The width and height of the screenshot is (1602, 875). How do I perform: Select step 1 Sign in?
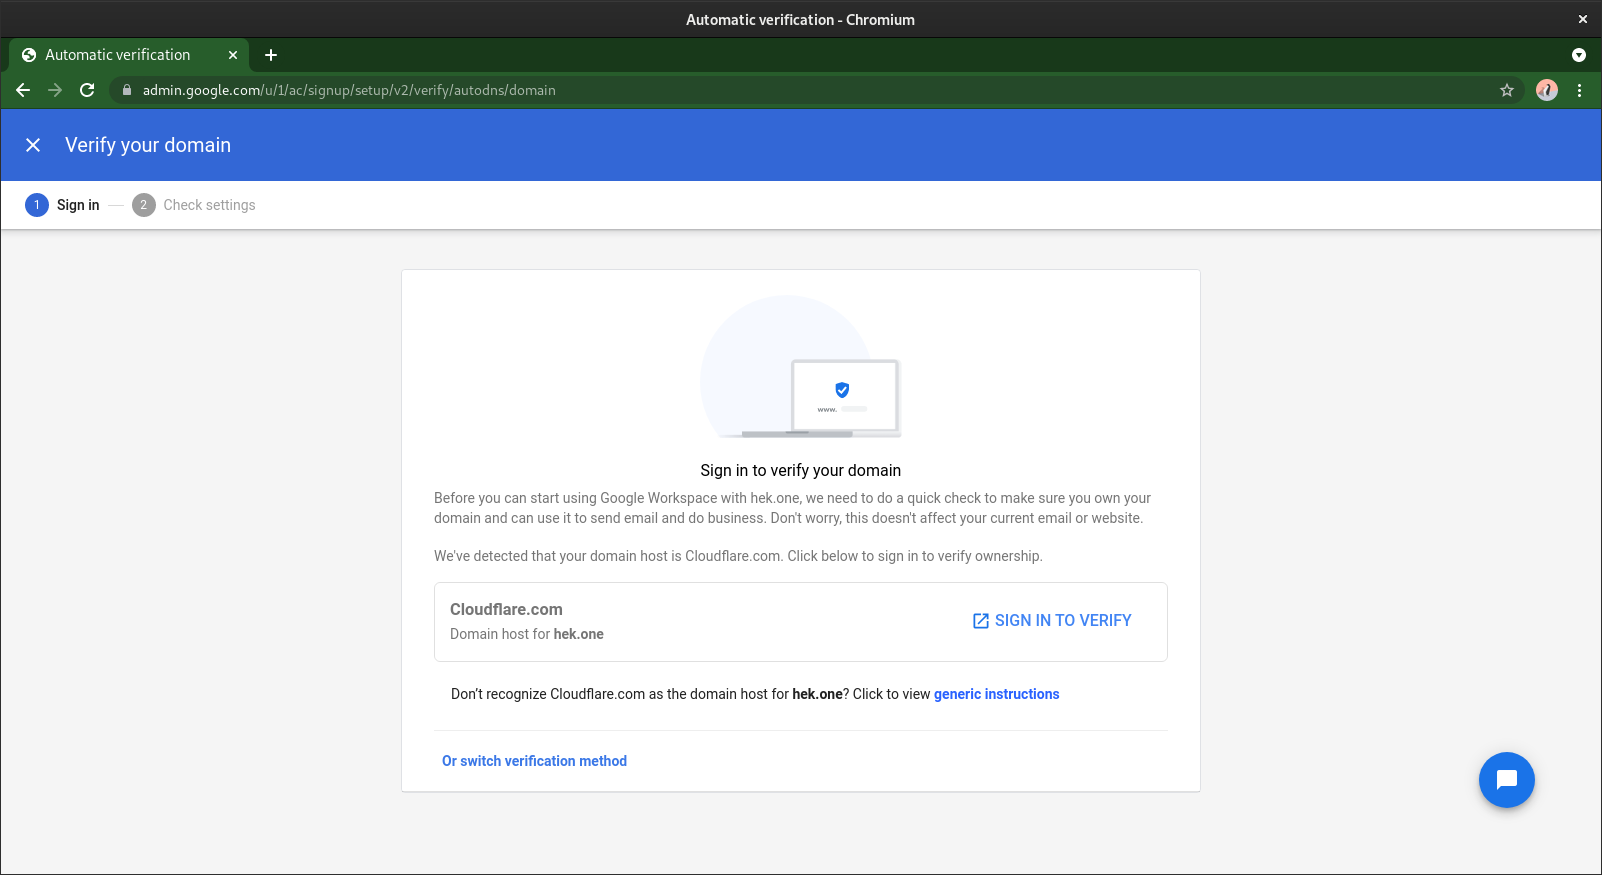click(x=63, y=205)
